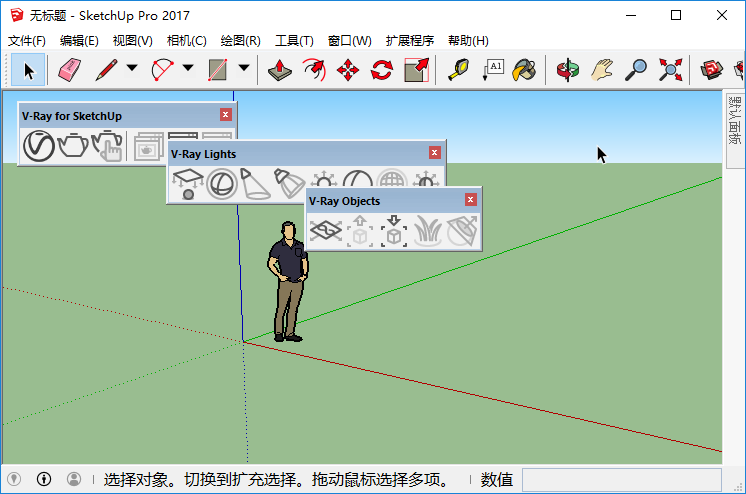The height and width of the screenshot is (494, 746).
Task: Close the V-Ray for SketchUp toolbar
Action: [x=226, y=115]
